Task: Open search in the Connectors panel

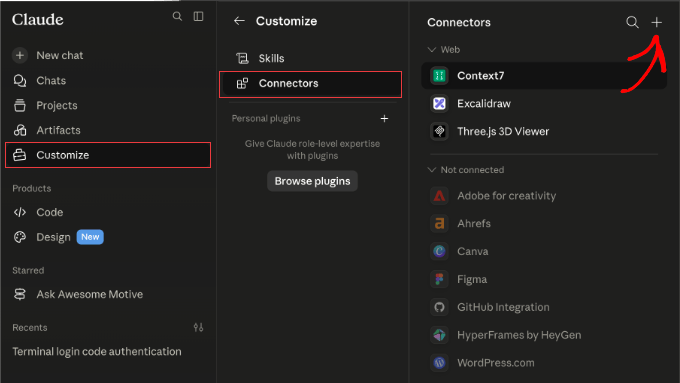Action: pos(632,22)
